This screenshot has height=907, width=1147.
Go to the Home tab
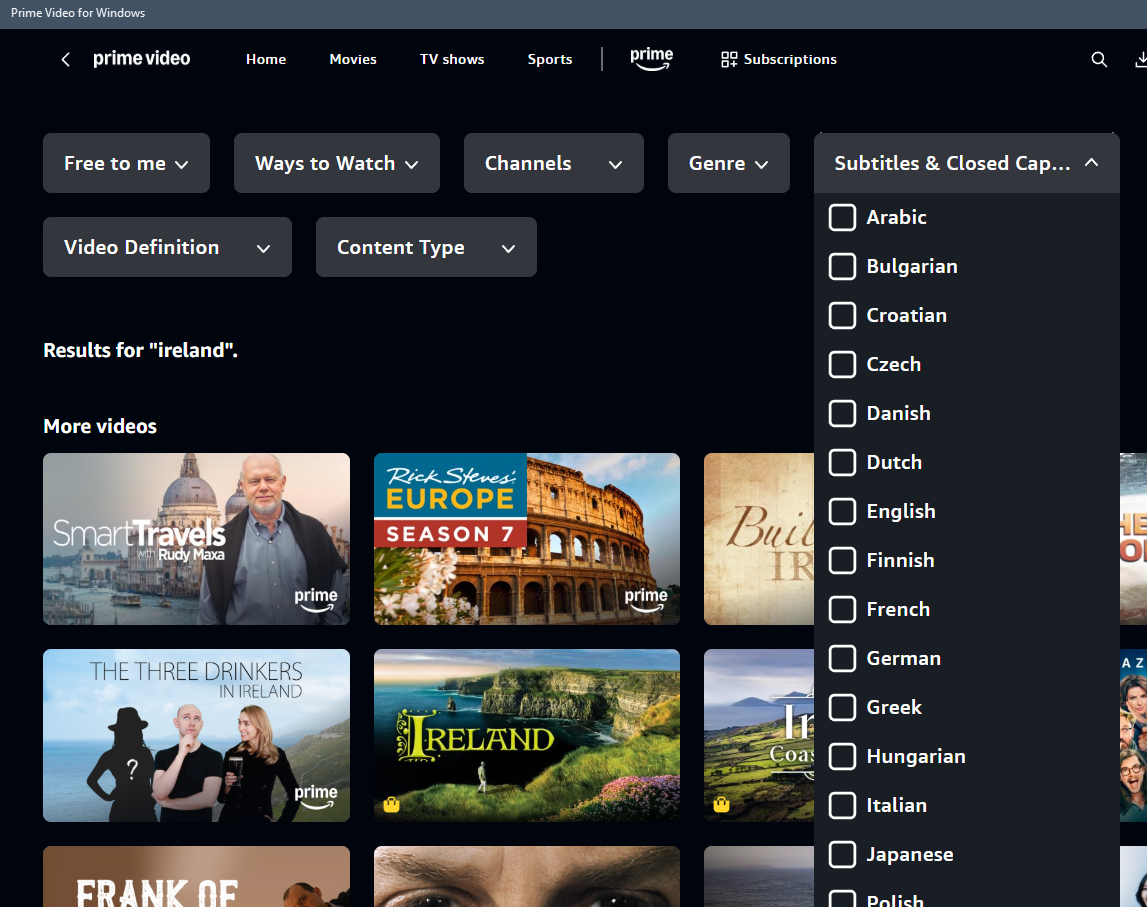266,59
